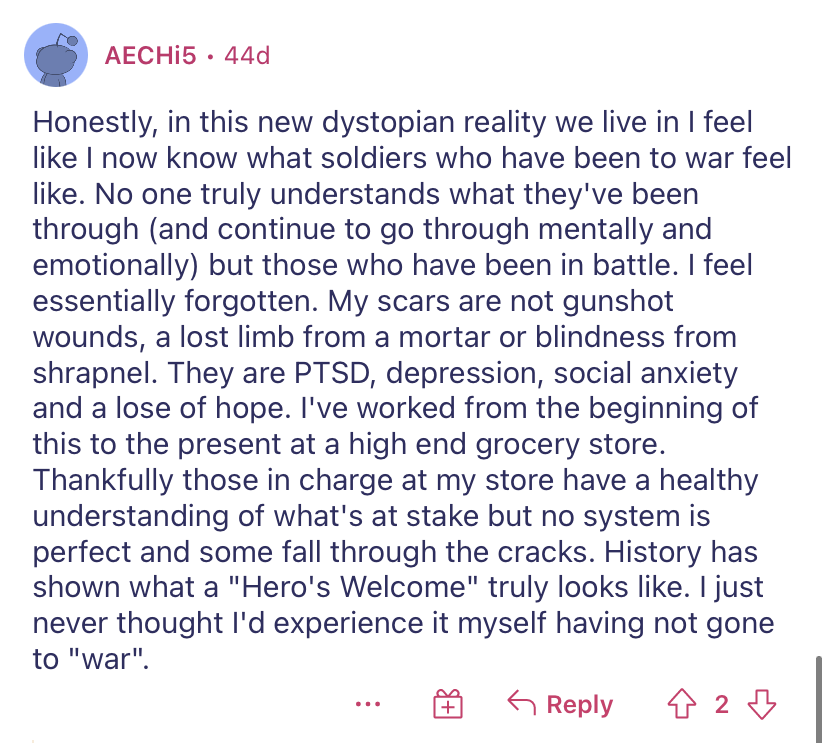
Task: Open the comment's three-dot options menu
Action: 368,704
